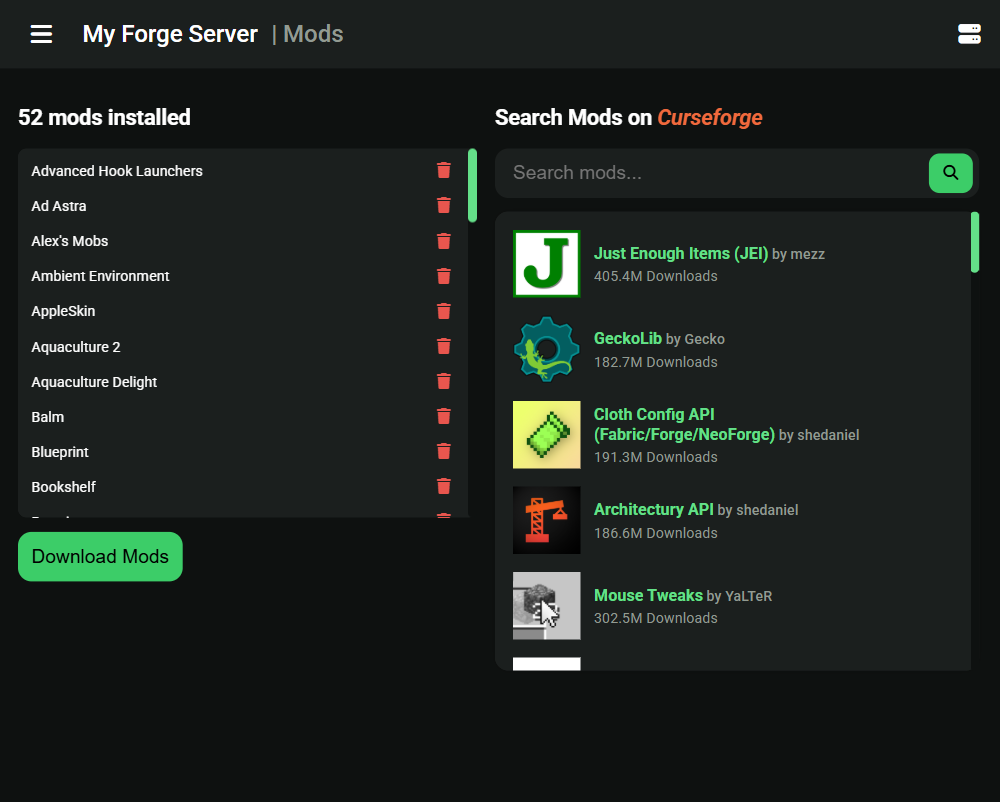The height and width of the screenshot is (802, 1000).
Task: Click the Architectury API crane thumbnail
Action: 547,520
